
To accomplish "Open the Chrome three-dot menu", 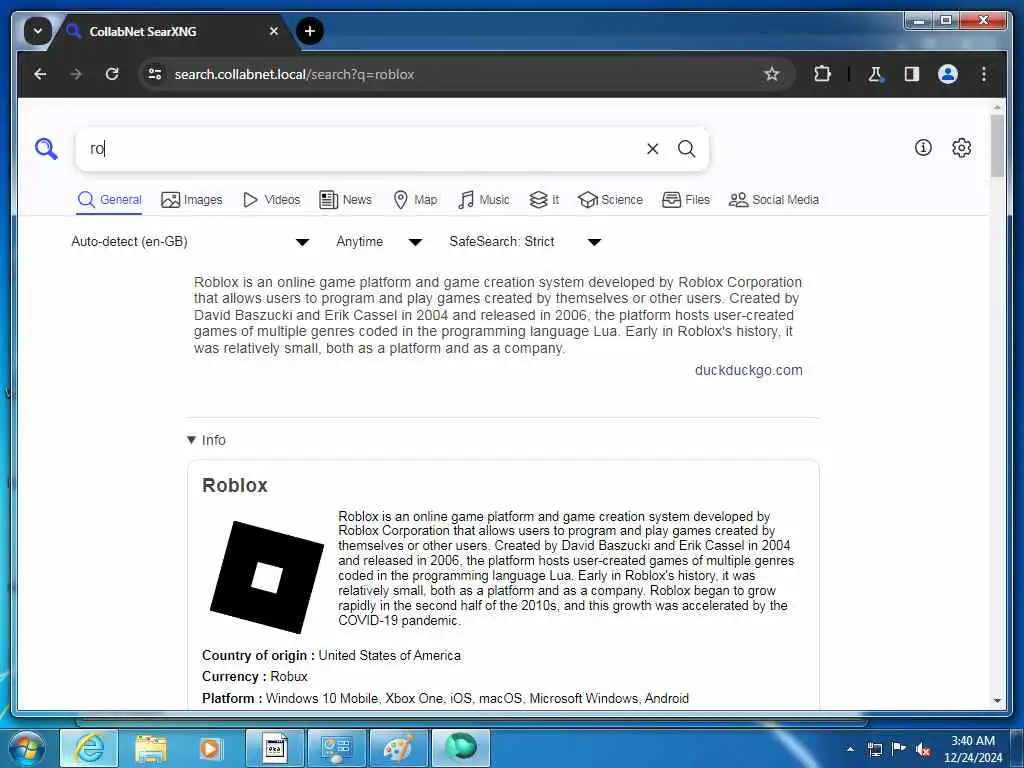I will coord(984,74).
